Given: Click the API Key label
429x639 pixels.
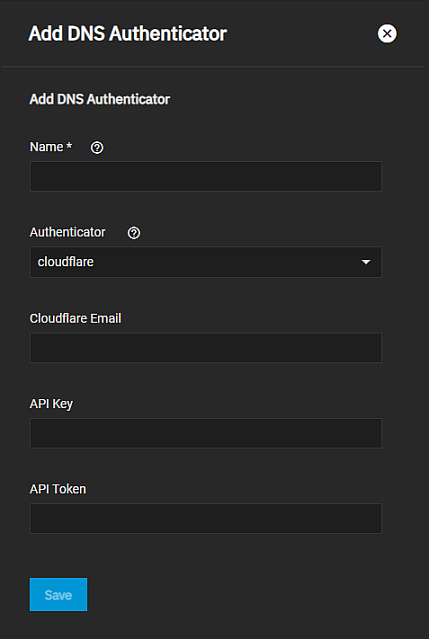Looking at the screenshot, I should pos(51,404).
